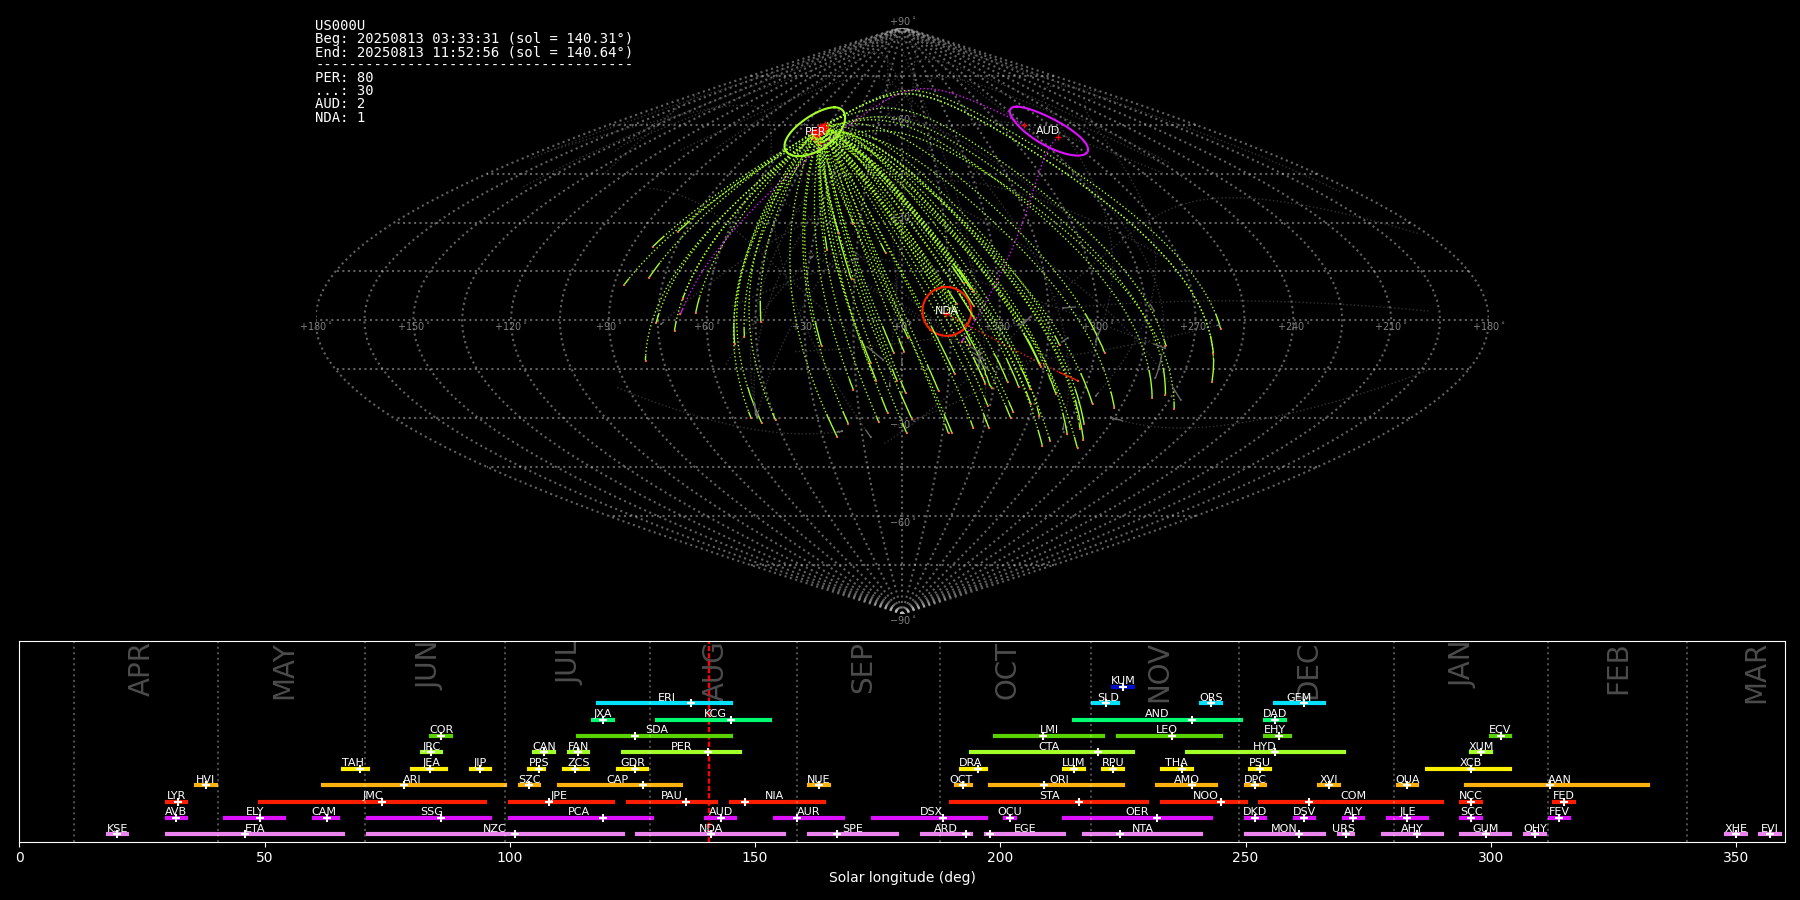Click the '...: 30' sporadic count in legend
This screenshot has height=900, width=1800.
[344, 91]
